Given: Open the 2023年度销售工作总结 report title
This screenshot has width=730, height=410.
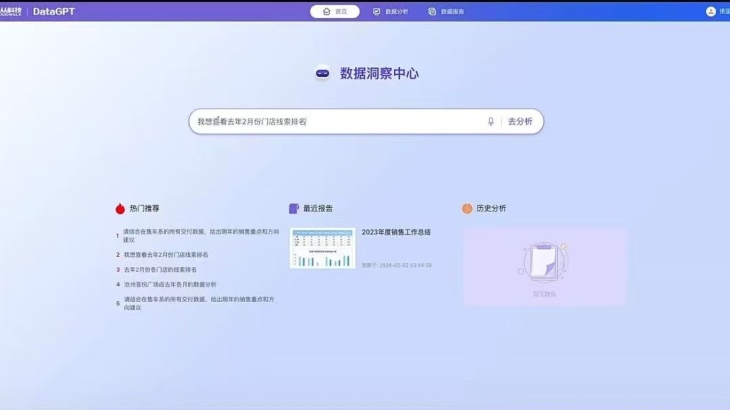Looking at the screenshot, I should (396, 232).
